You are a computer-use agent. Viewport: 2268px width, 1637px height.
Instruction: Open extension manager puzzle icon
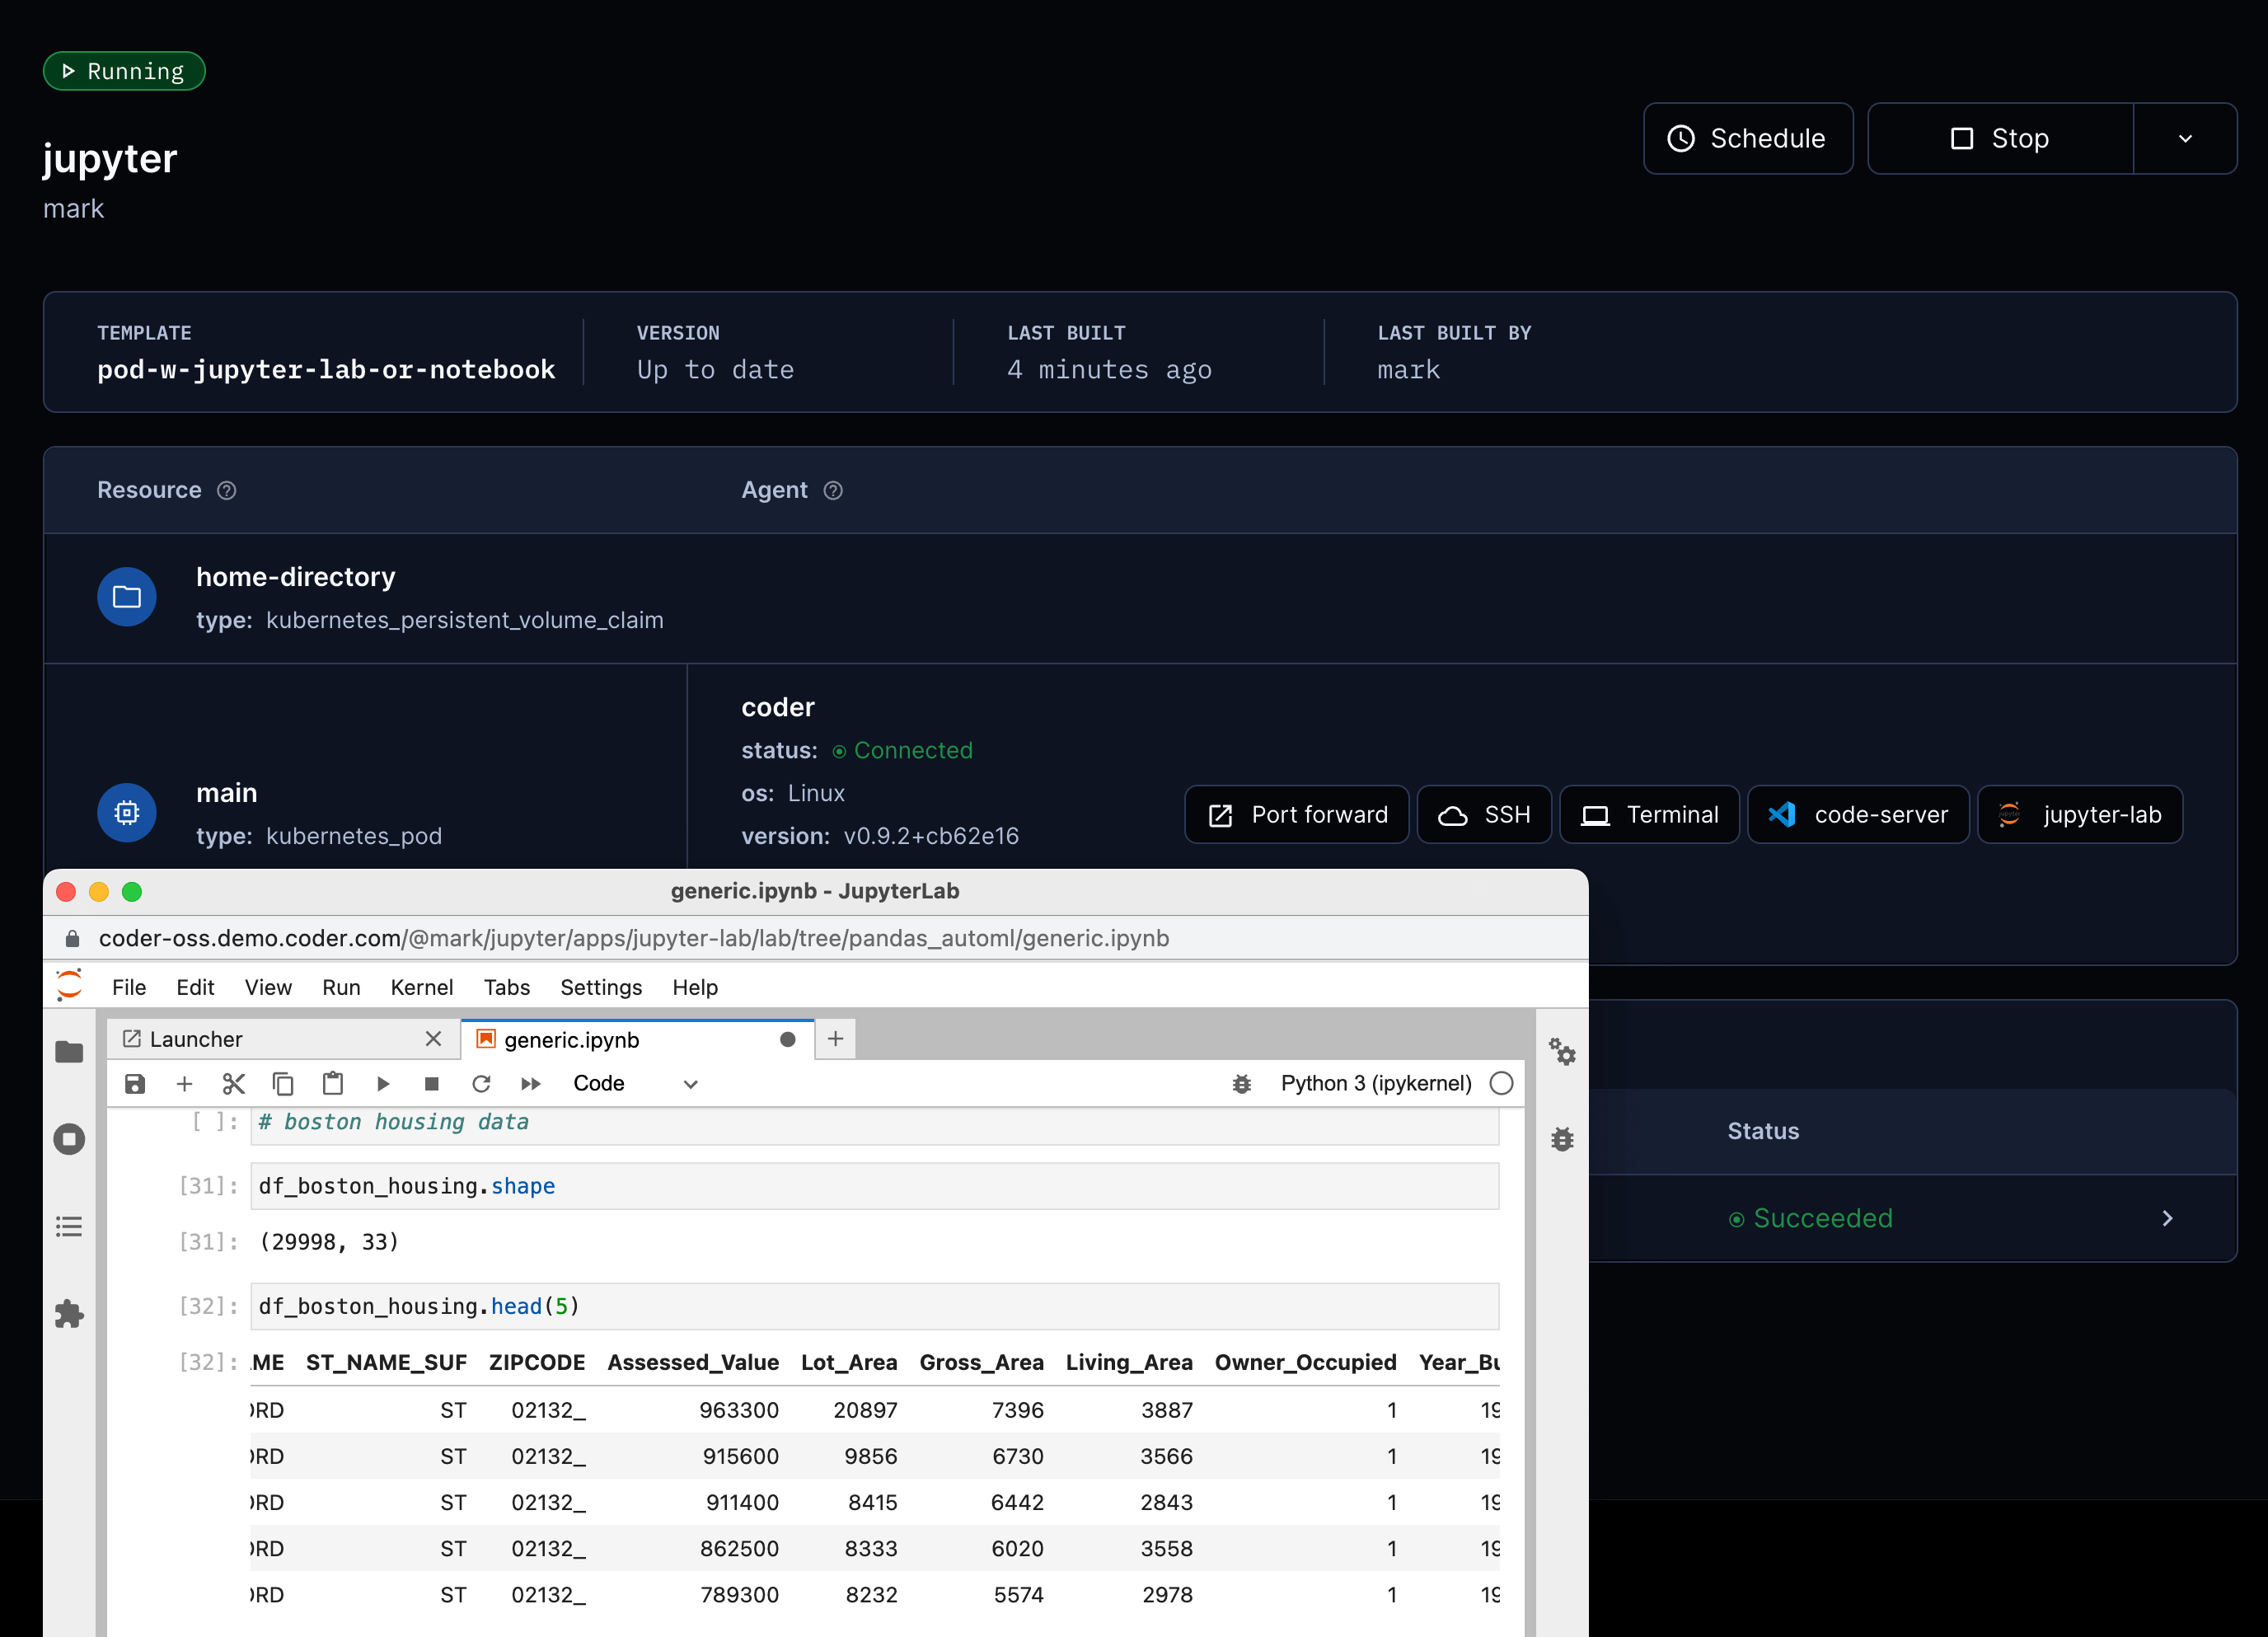point(69,1314)
